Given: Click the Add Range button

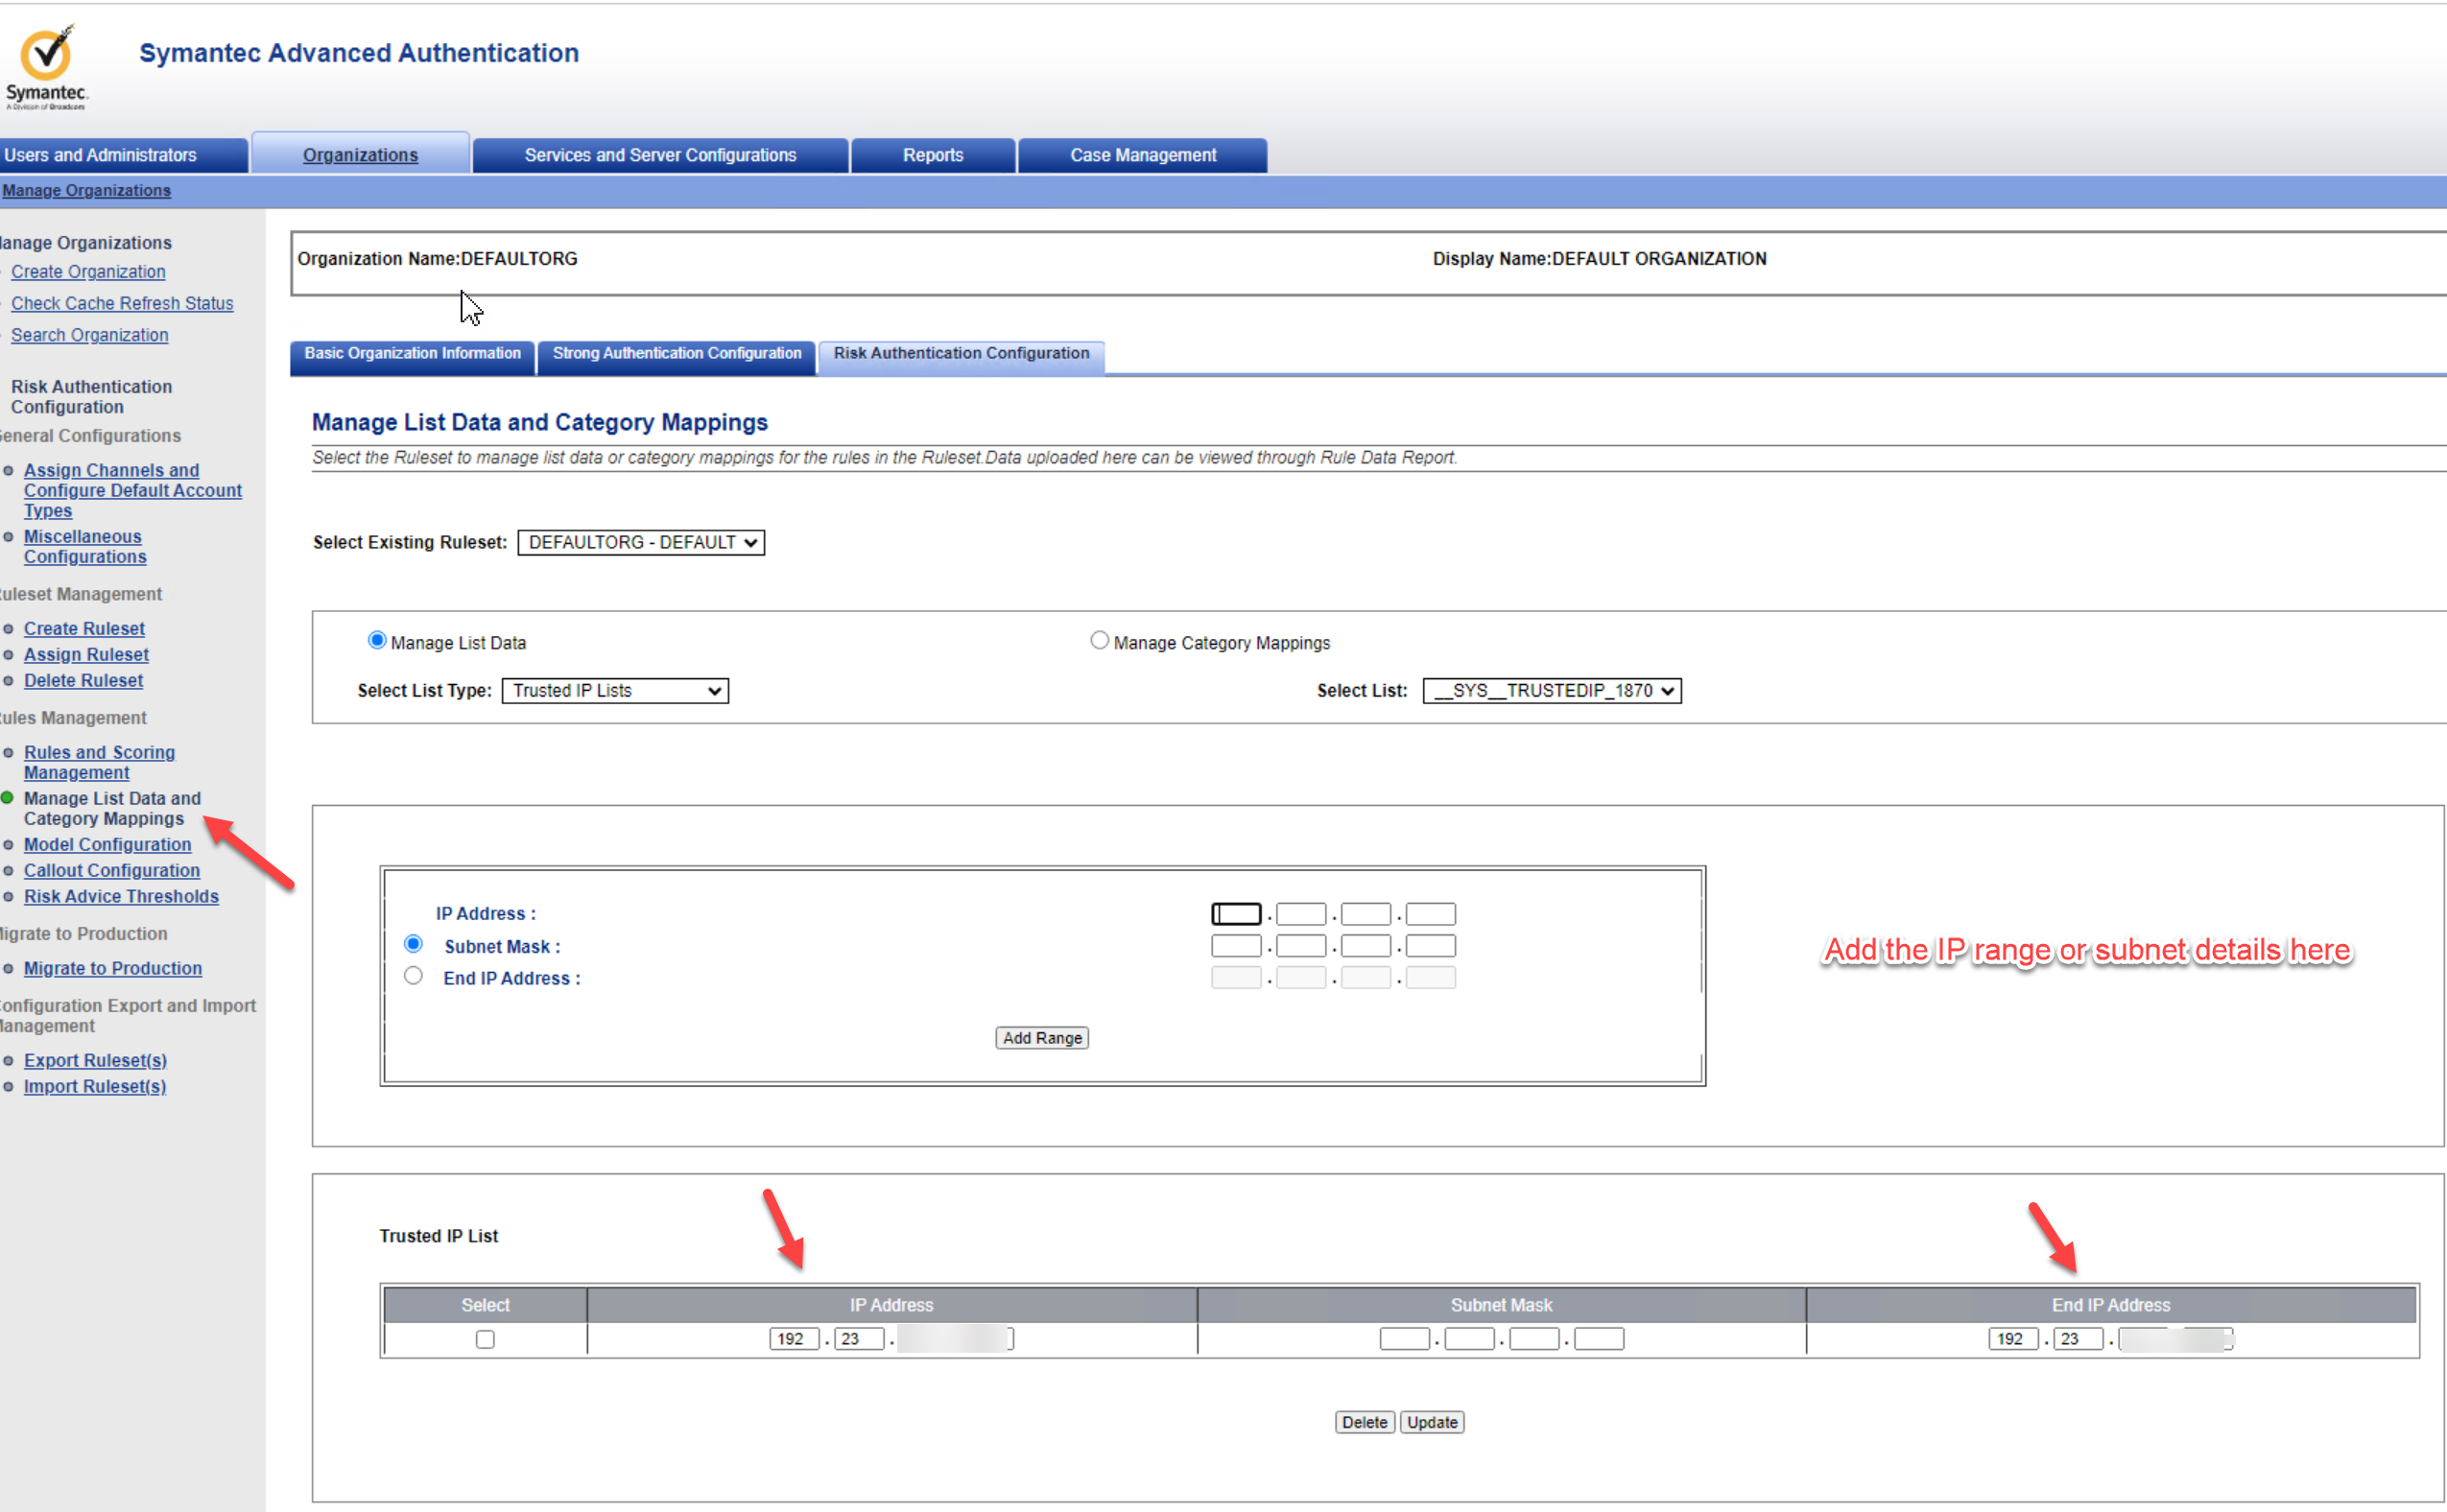Looking at the screenshot, I should [x=1041, y=1038].
